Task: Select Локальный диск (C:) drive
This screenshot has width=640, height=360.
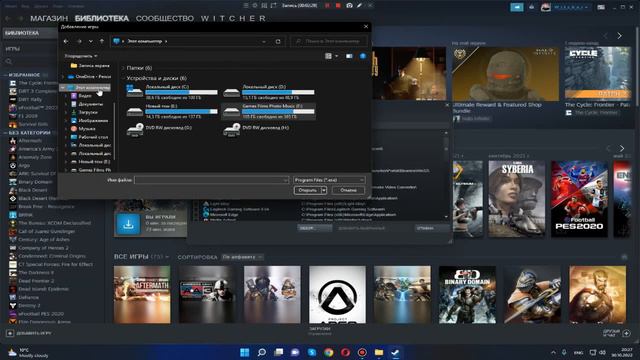Action: point(172,92)
